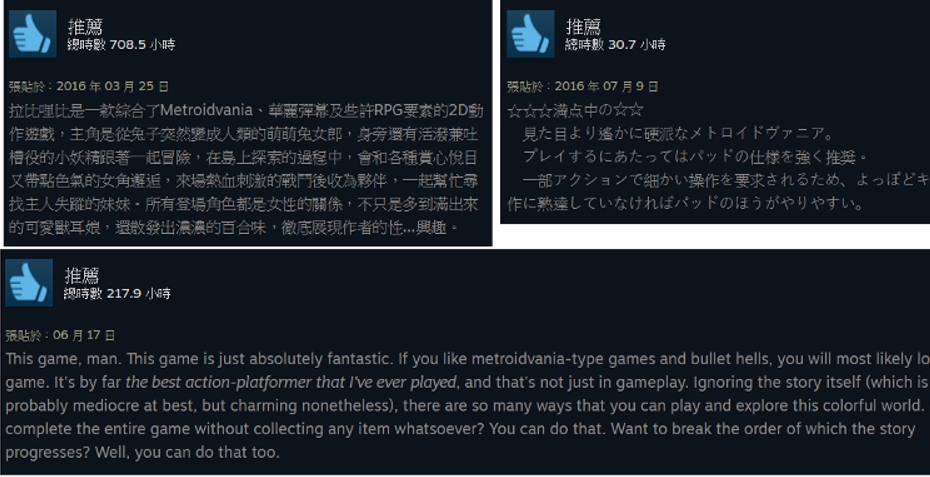930x477 pixels.
Task: Click thumbs-up icon of 217.9 hours review
Action: 29,282
